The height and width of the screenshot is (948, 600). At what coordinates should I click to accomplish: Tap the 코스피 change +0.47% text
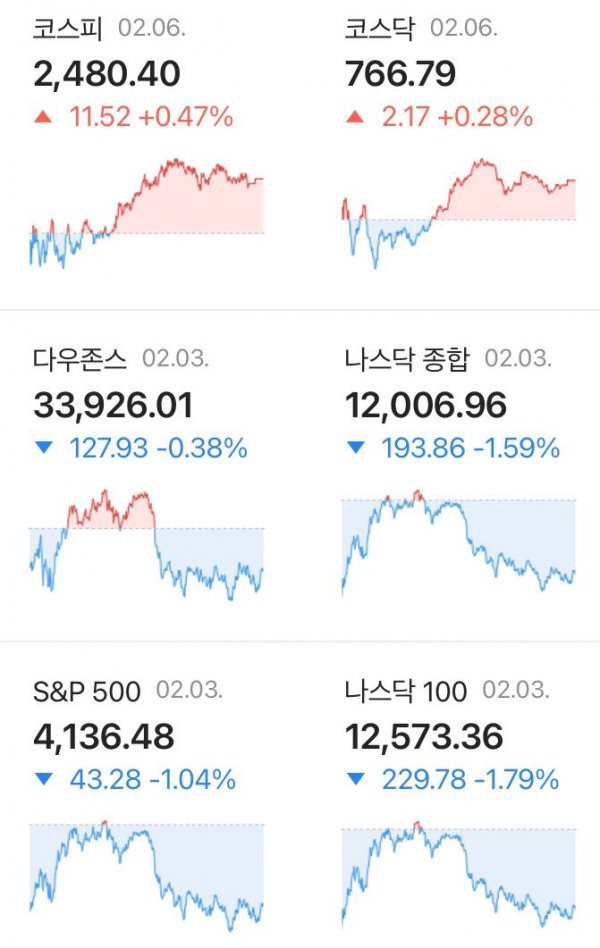pyautogui.click(x=186, y=117)
